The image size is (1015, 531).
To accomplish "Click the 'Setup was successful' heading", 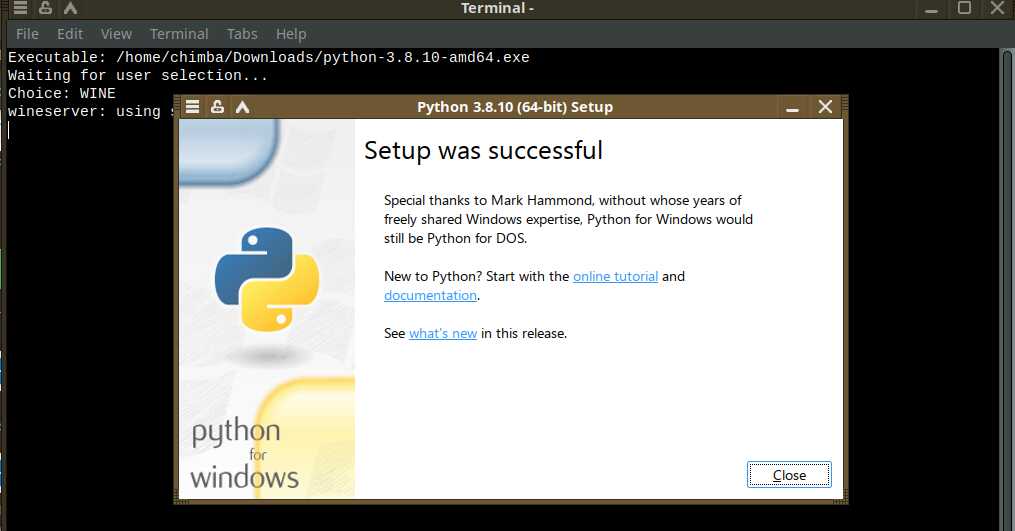I will pos(484,151).
